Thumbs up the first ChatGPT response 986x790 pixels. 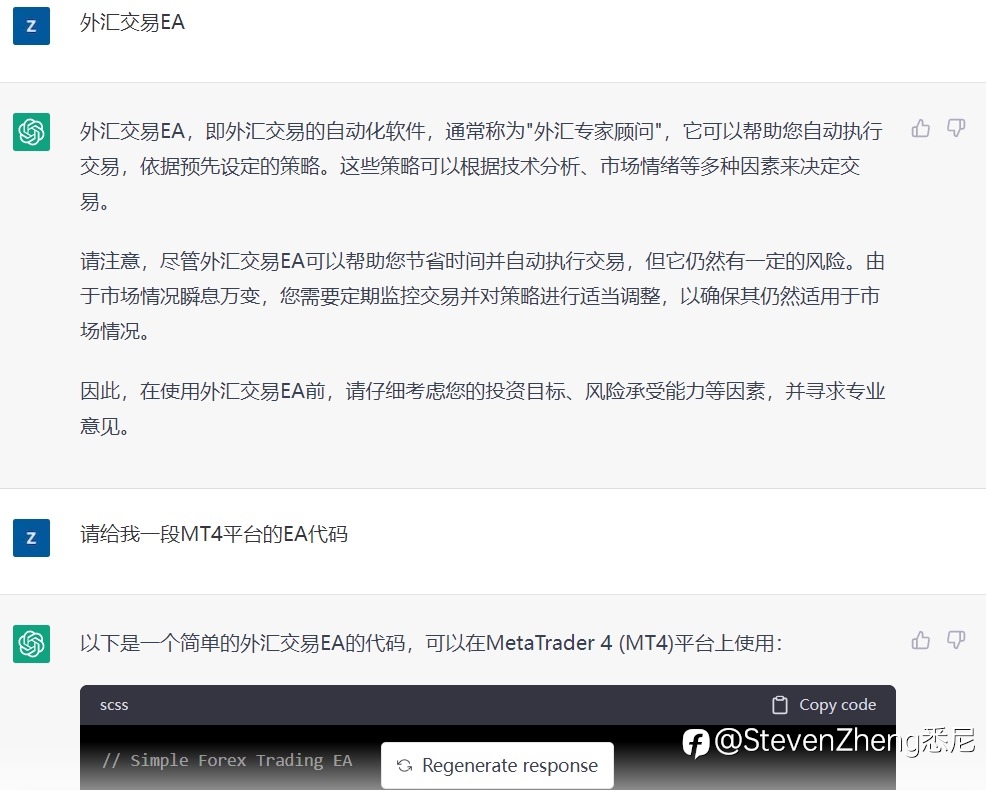(x=921, y=128)
